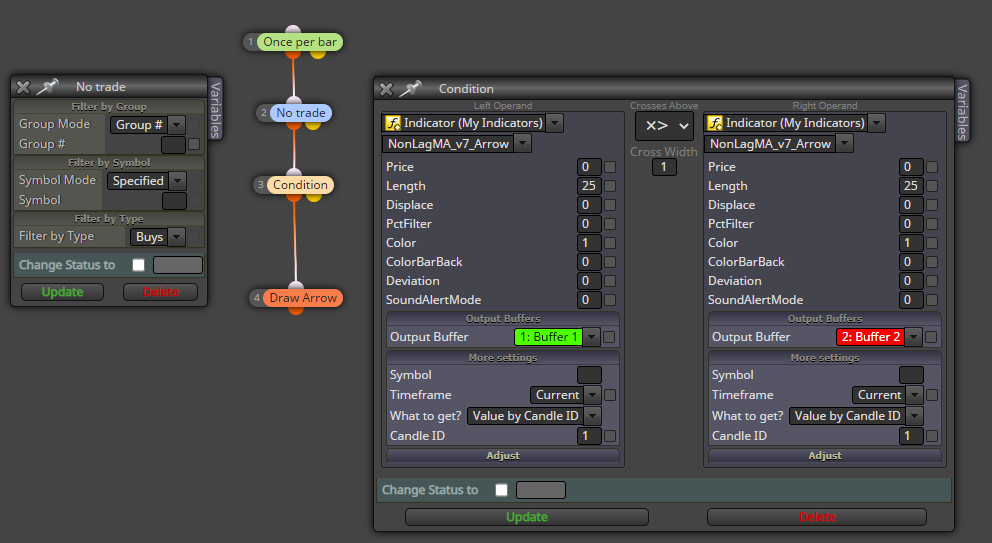Pin the No trade panel
This screenshot has height=543, width=992.
(47, 87)
